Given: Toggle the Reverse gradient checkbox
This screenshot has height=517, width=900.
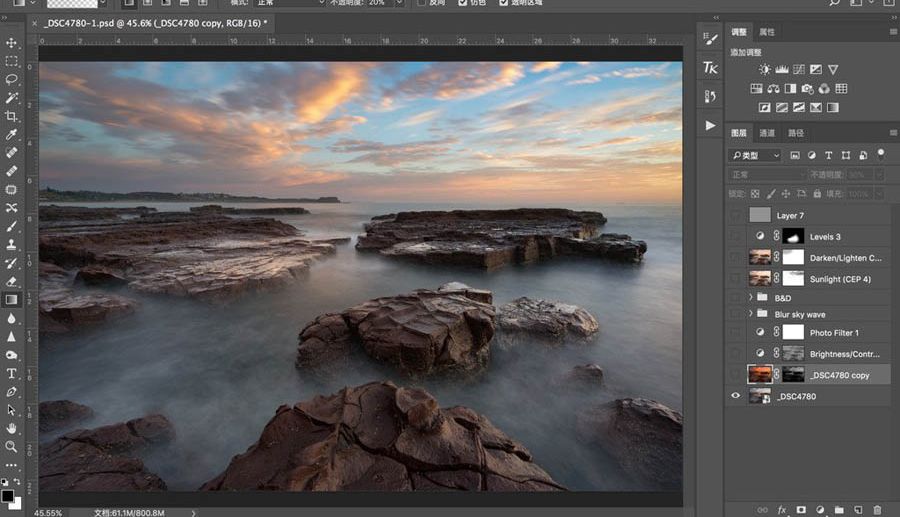Looking at the screenshot, I should (421, 2).
